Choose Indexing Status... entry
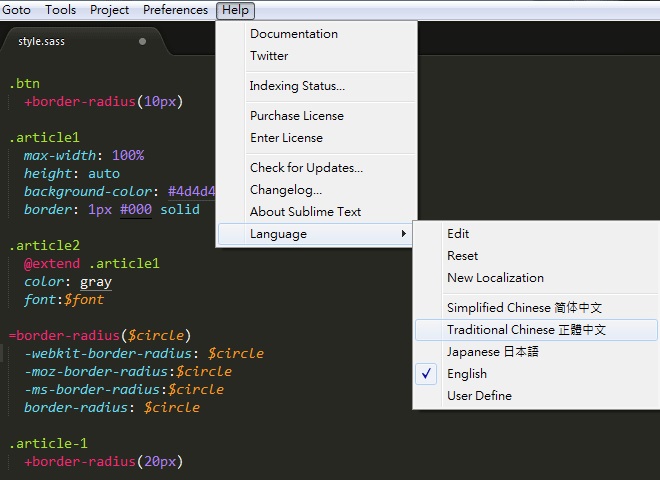 click(316, 86)
